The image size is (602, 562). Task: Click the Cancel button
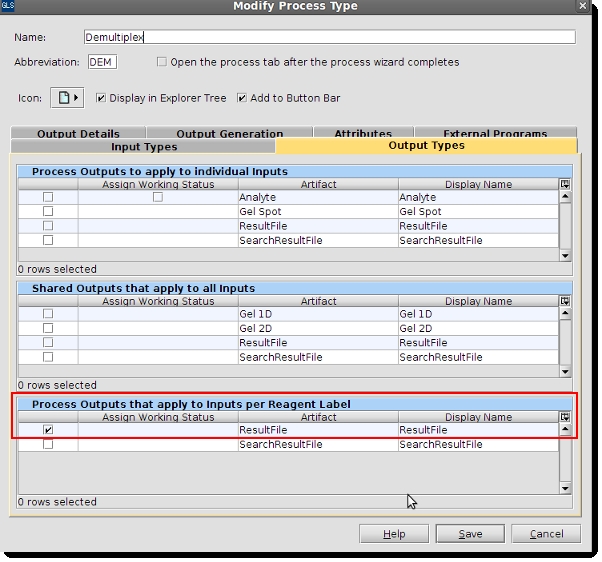point(547,534)
